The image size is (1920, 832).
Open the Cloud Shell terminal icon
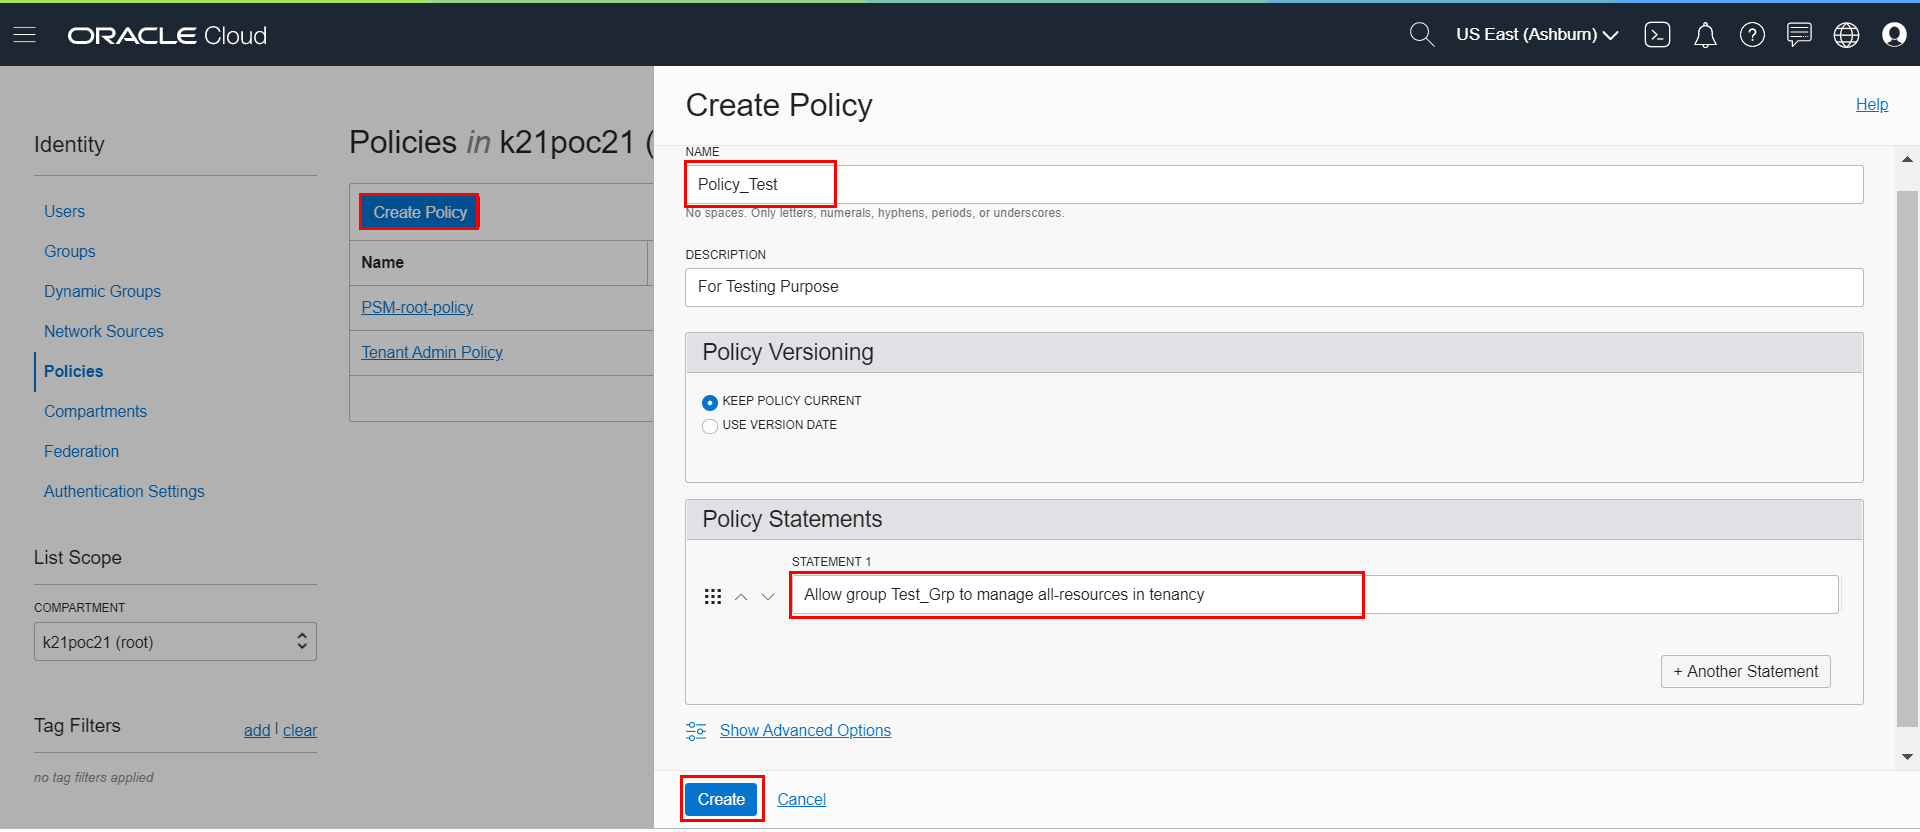1657,35
